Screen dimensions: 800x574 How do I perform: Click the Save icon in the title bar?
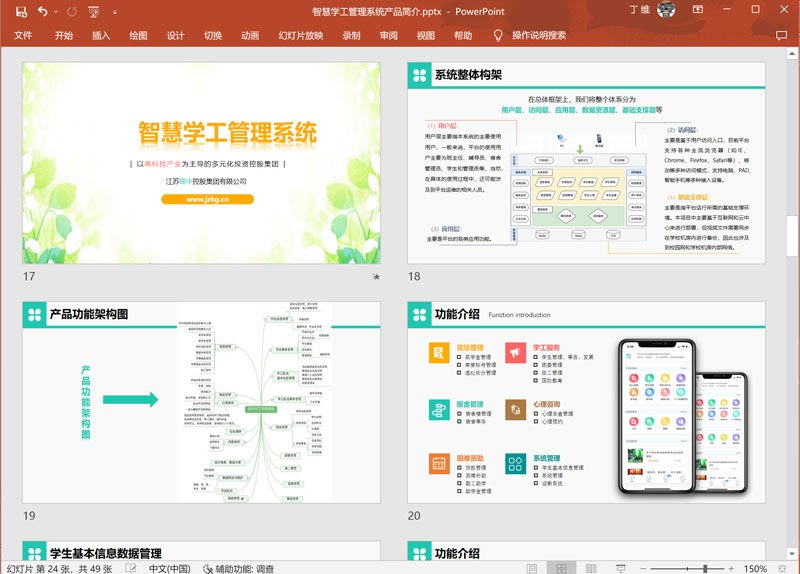click(x=21, y=11)
